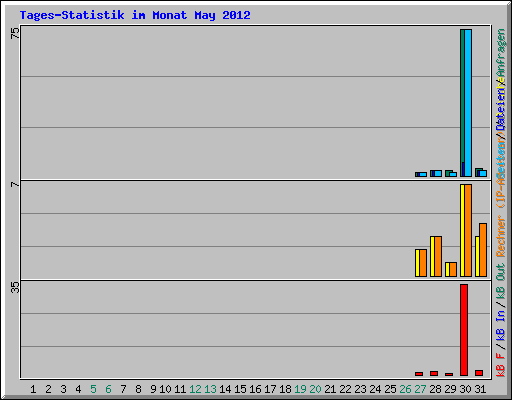Click green day label 20
Viewport: 512px width, 400px height.
(x=315, y=389)
